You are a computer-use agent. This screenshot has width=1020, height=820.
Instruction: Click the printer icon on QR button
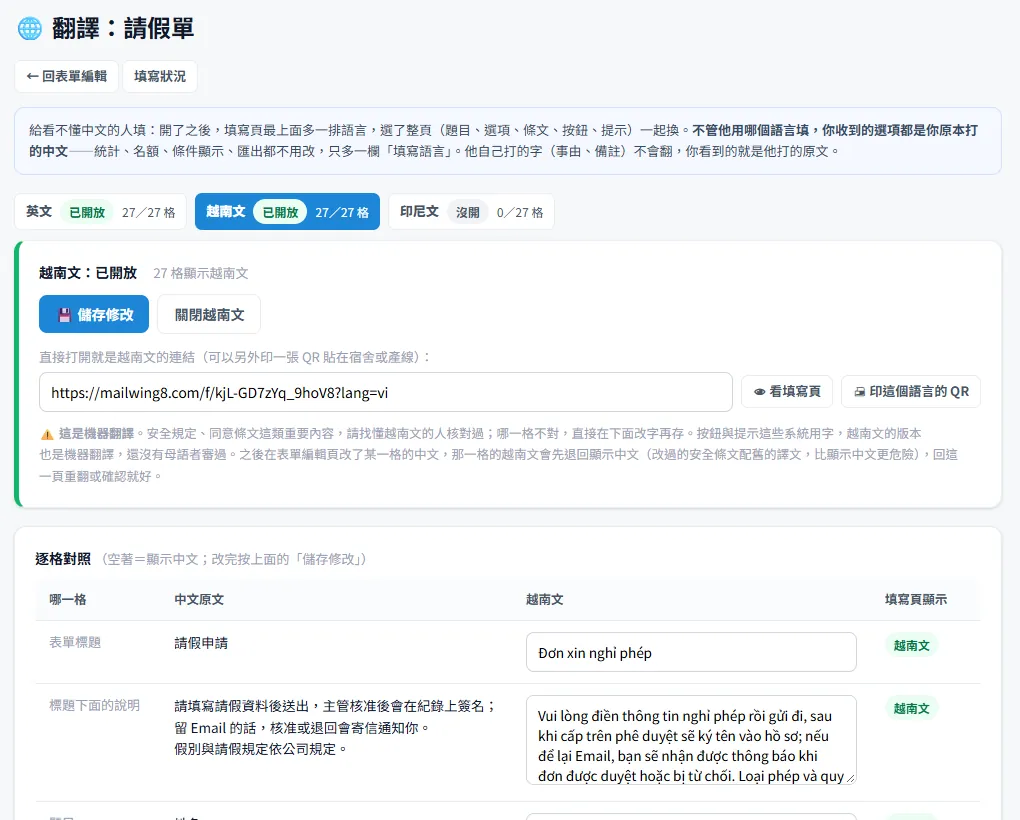(x=859, y=392)
